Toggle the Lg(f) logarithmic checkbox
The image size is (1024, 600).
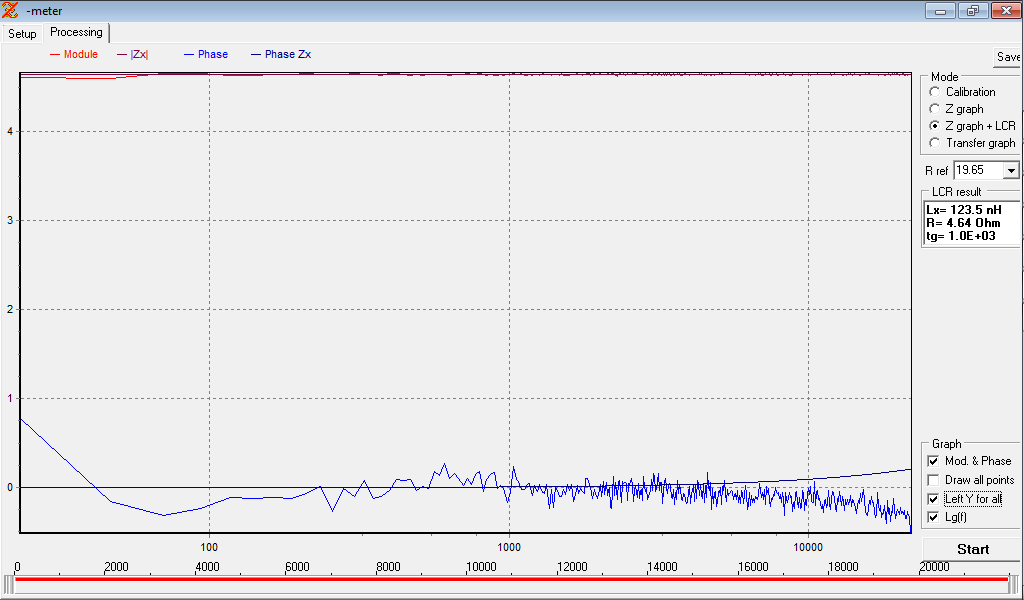(933, 517)
